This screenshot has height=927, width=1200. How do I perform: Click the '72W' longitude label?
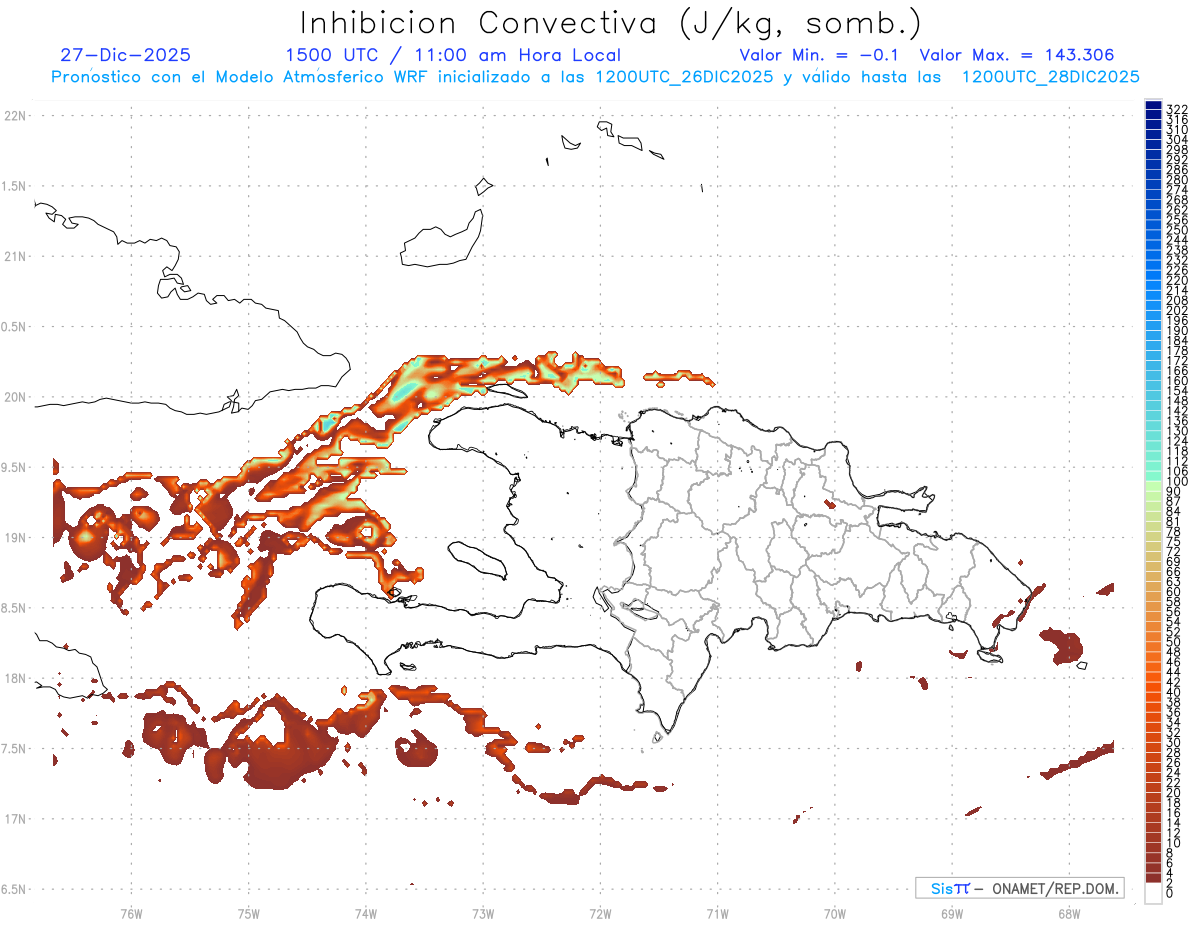pyautogui.click(x=600, y=913)
